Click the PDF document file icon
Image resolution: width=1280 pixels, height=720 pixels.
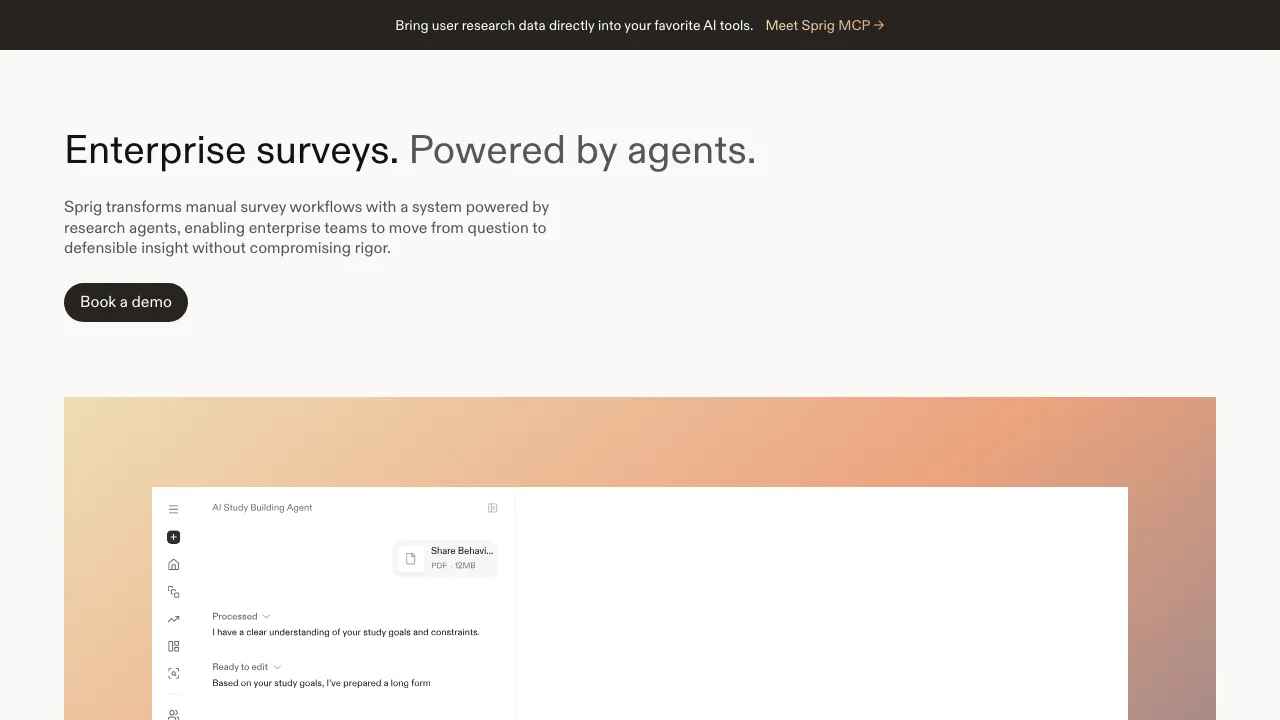(410, 558)
